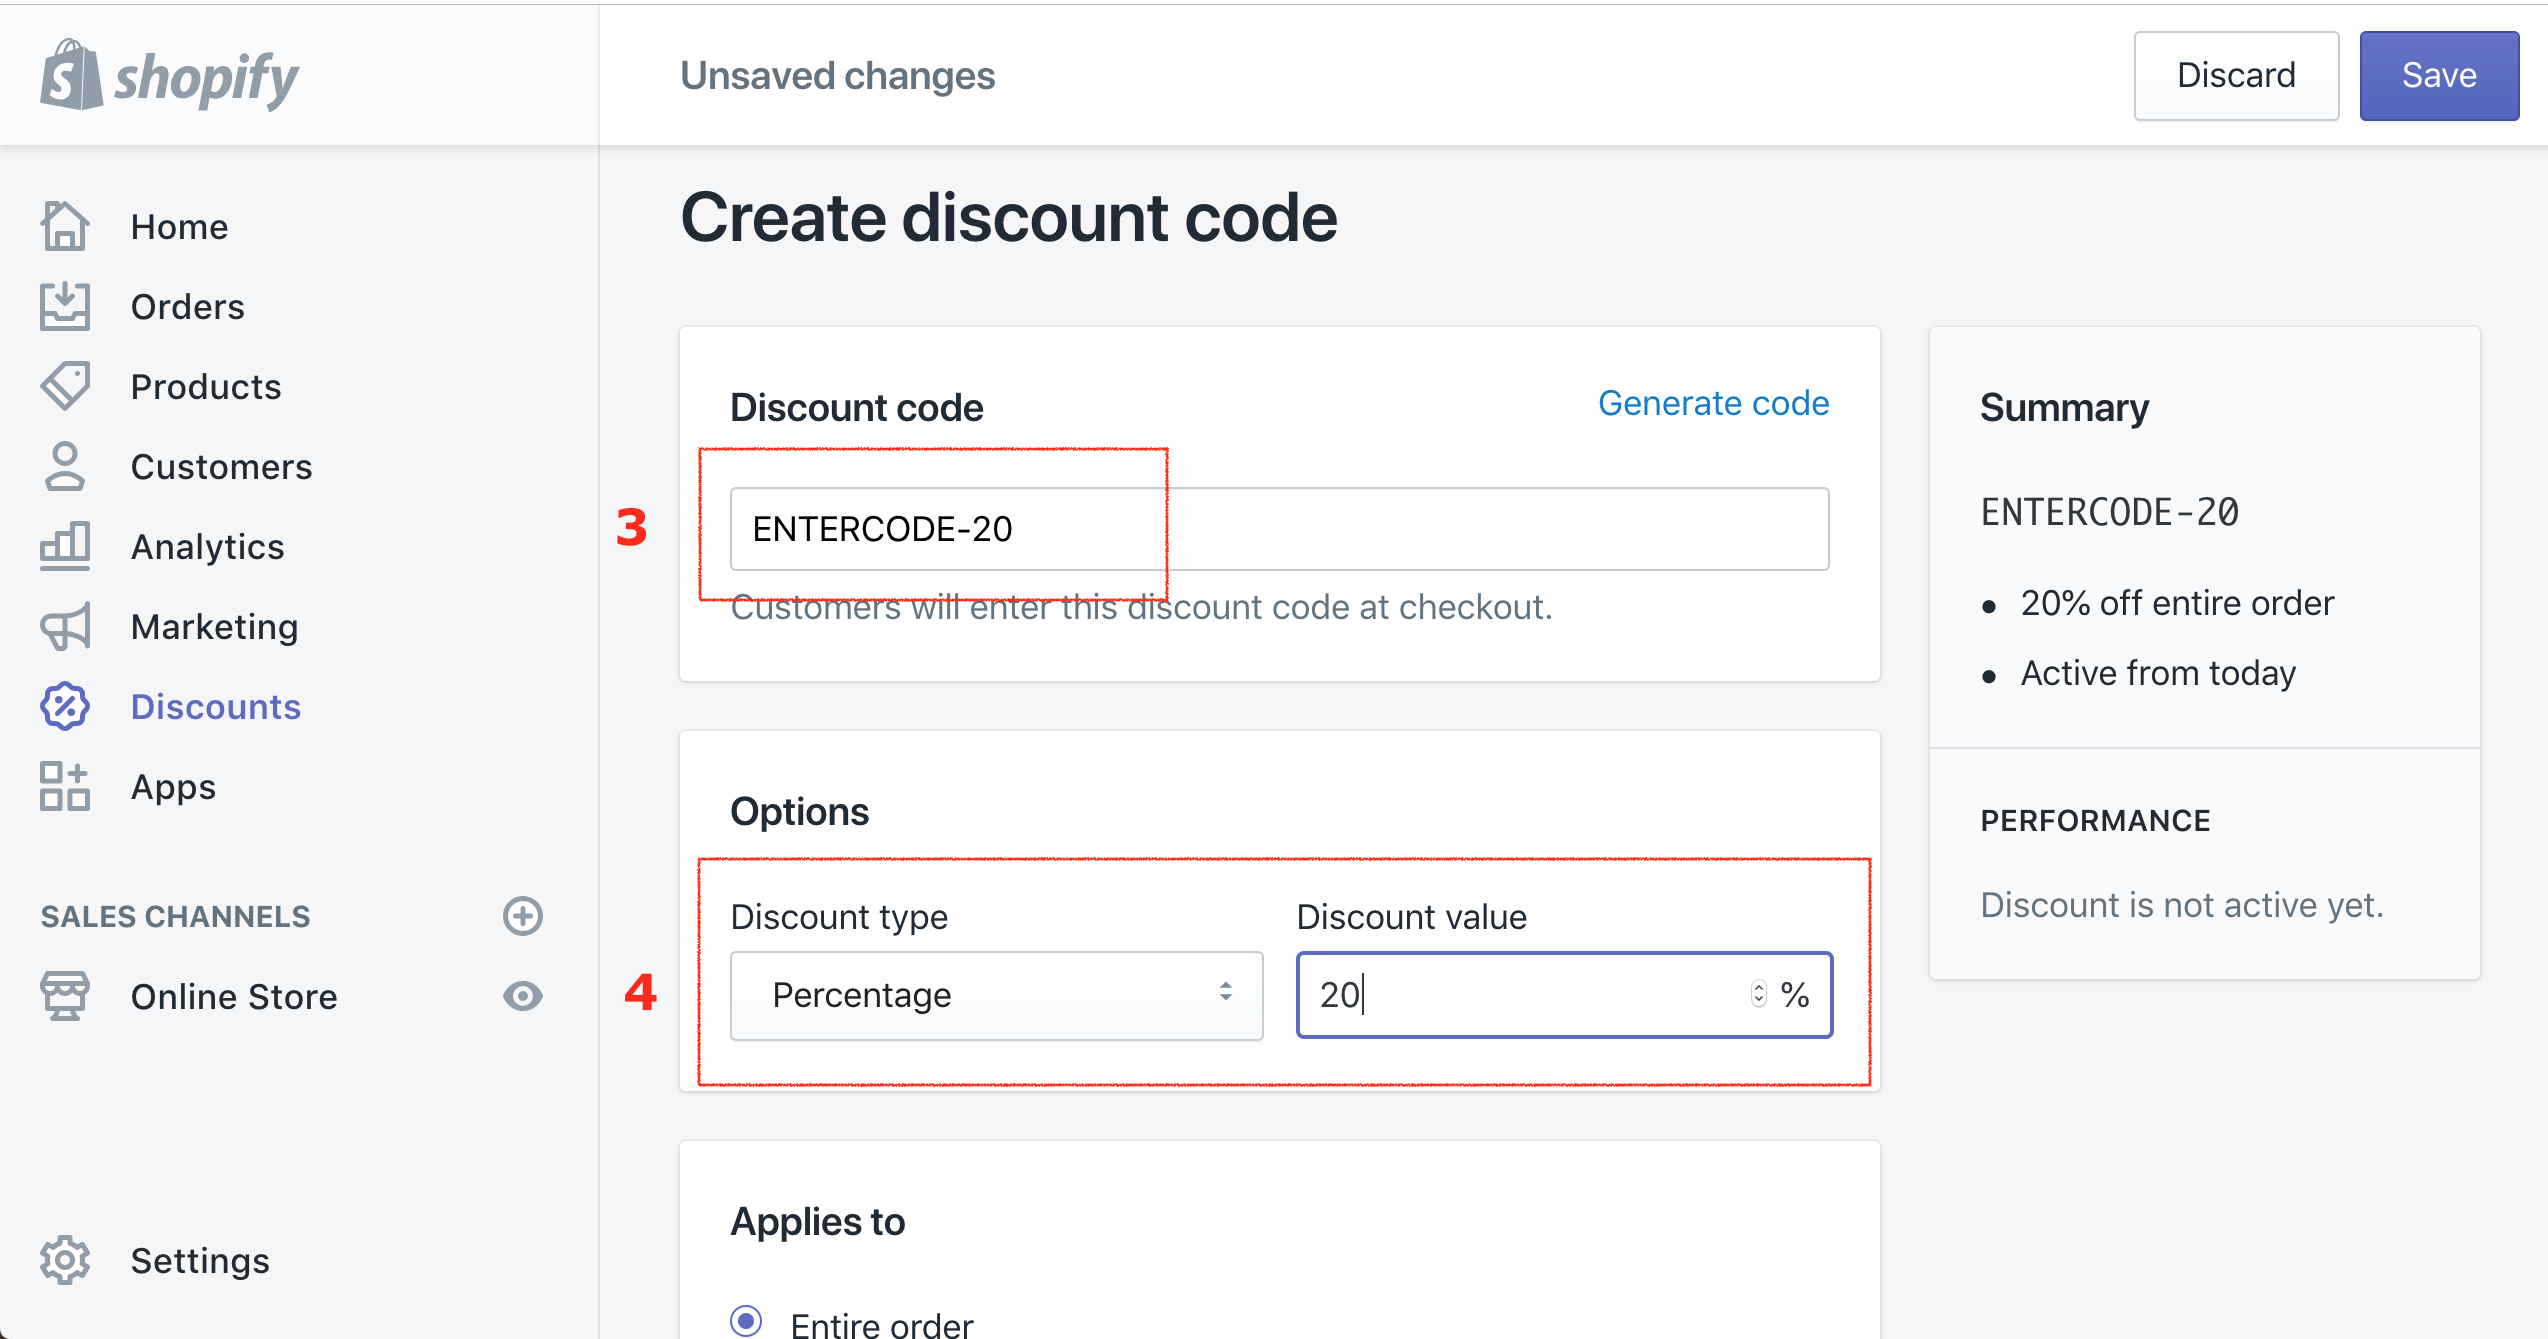This screenshot has width=2548, height=1339.
Task: Click the Settings gear icon
Action: pyautogui.click(x=65, y=1260)
